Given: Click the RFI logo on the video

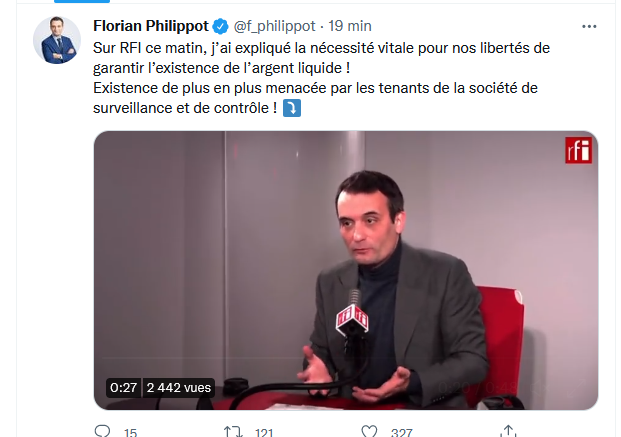Looking at the screenshot, I should pos(578,150).
